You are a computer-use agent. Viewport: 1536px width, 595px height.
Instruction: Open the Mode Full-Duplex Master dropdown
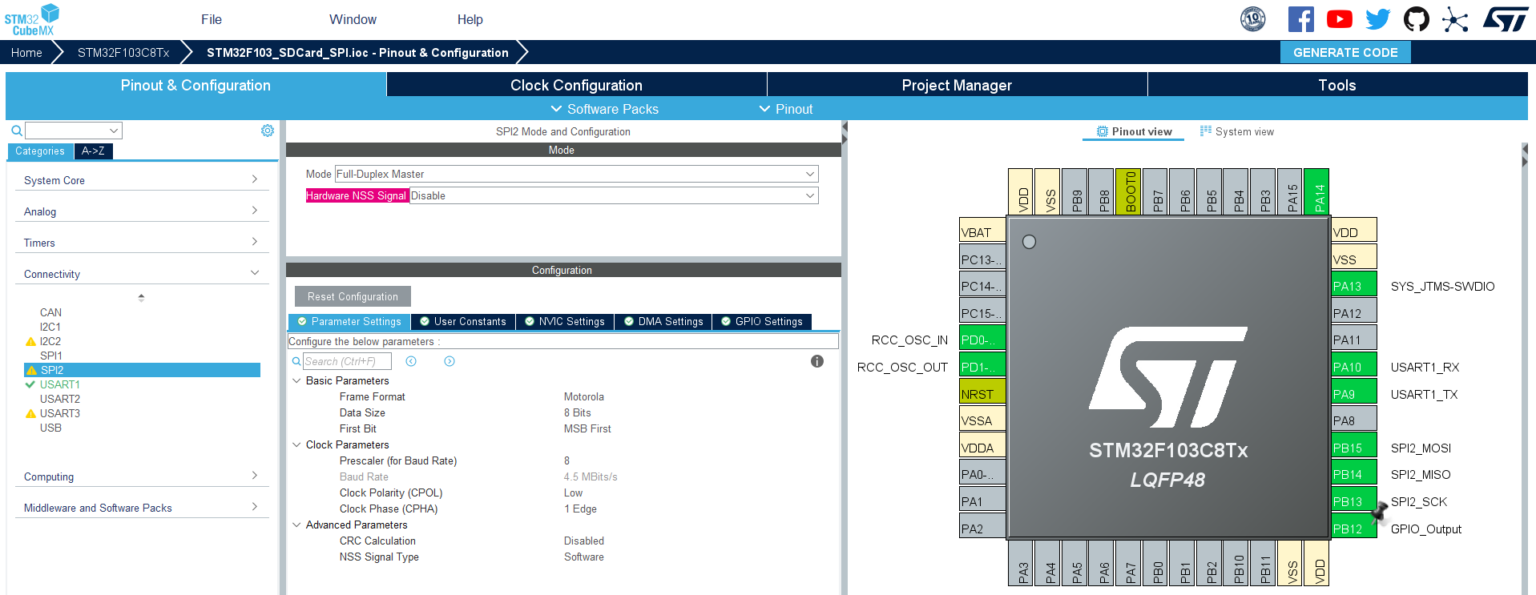click(x=576, y=174)
